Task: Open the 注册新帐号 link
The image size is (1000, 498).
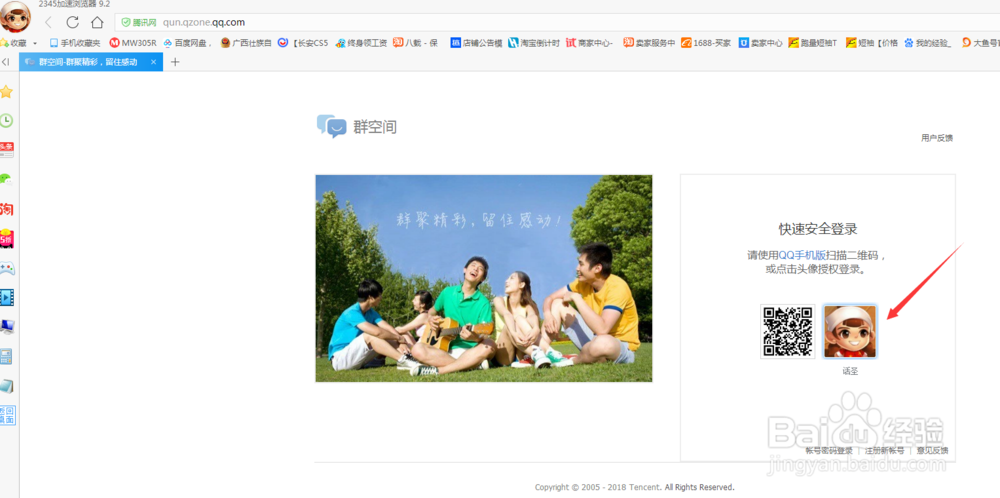Action: pos(885,450)
